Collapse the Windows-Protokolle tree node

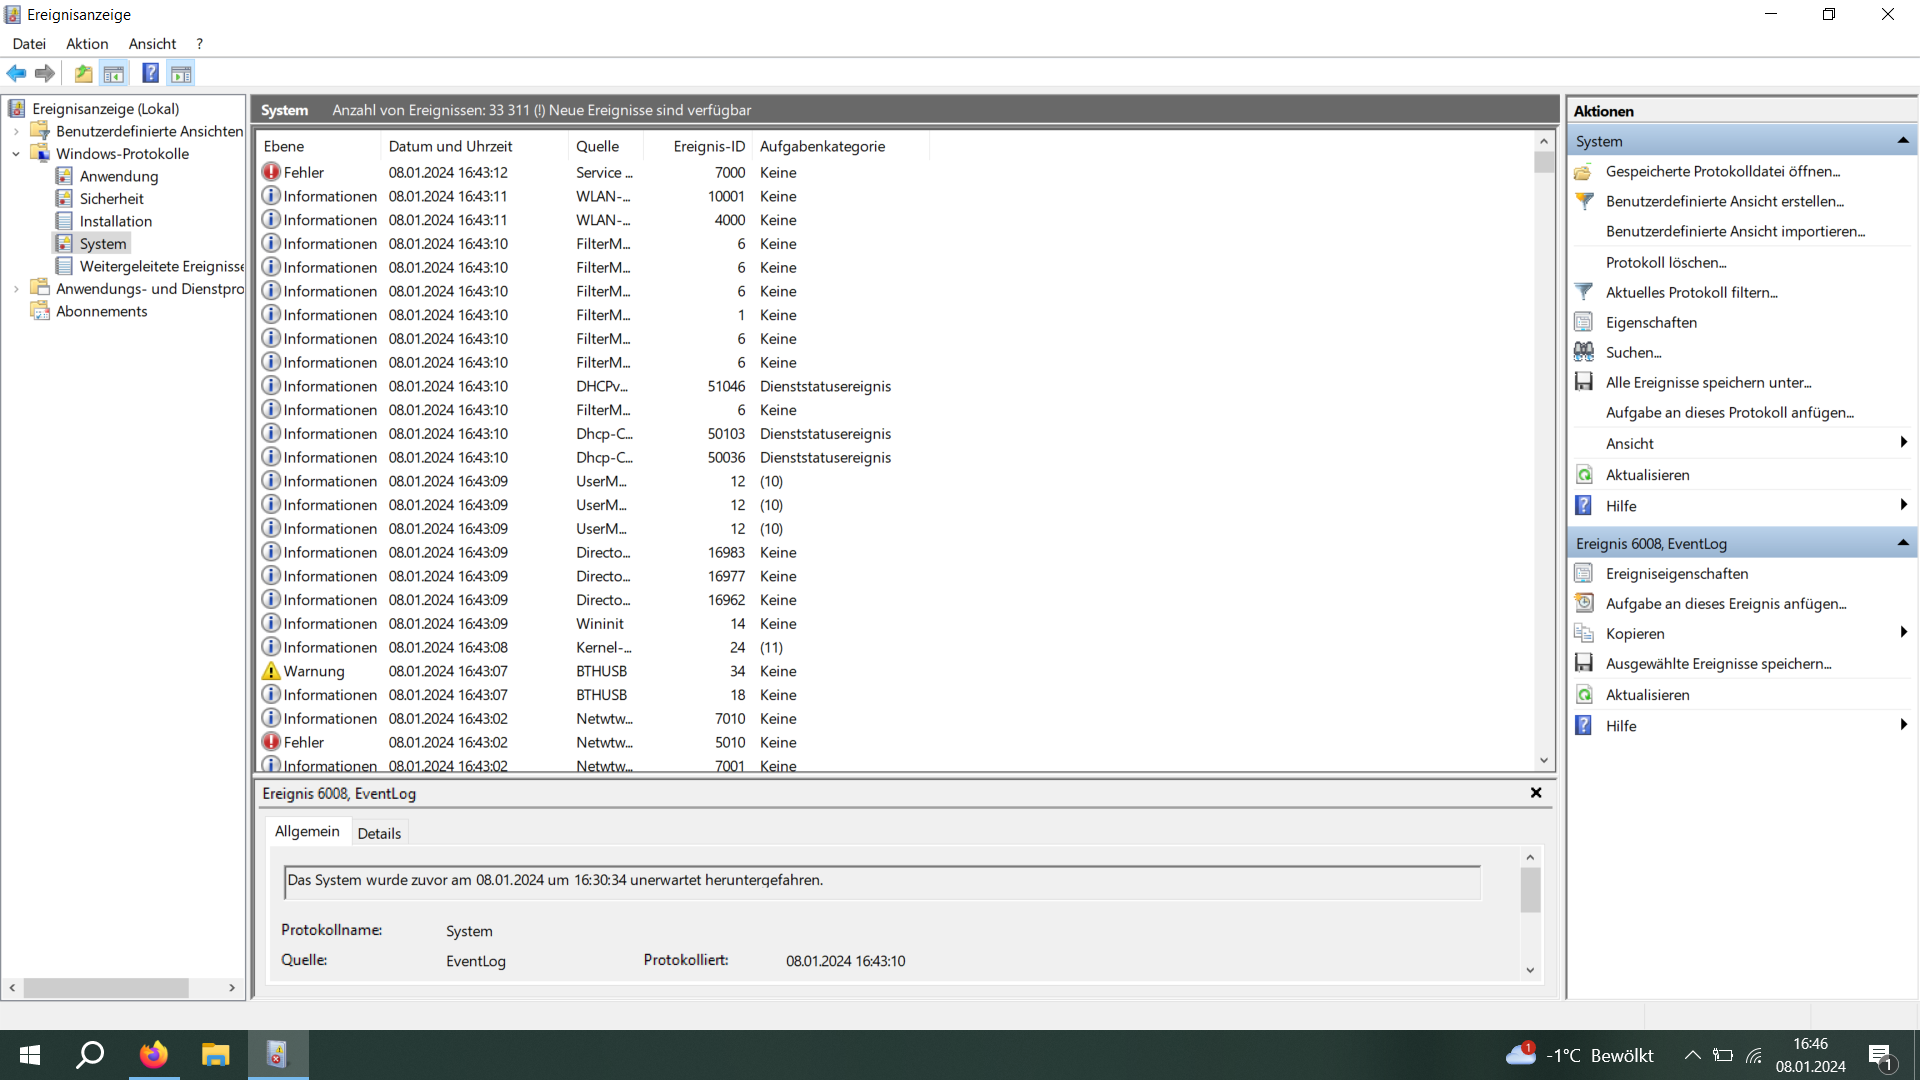pyautogui.click(x=16, y=154)
